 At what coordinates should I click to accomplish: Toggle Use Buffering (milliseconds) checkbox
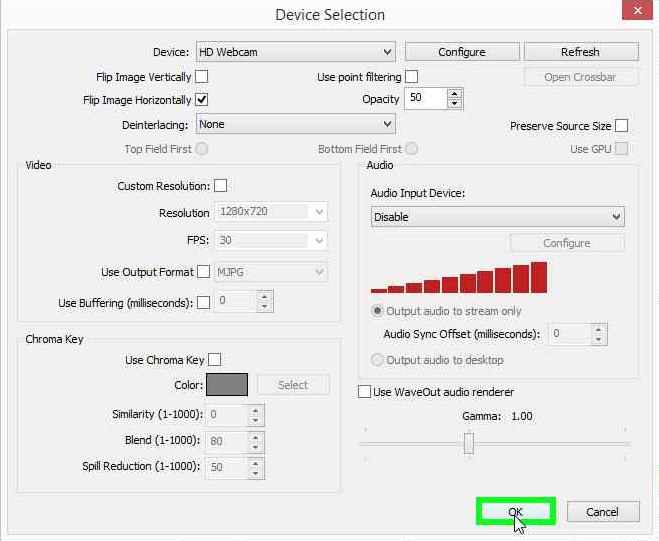click(204, 302)
